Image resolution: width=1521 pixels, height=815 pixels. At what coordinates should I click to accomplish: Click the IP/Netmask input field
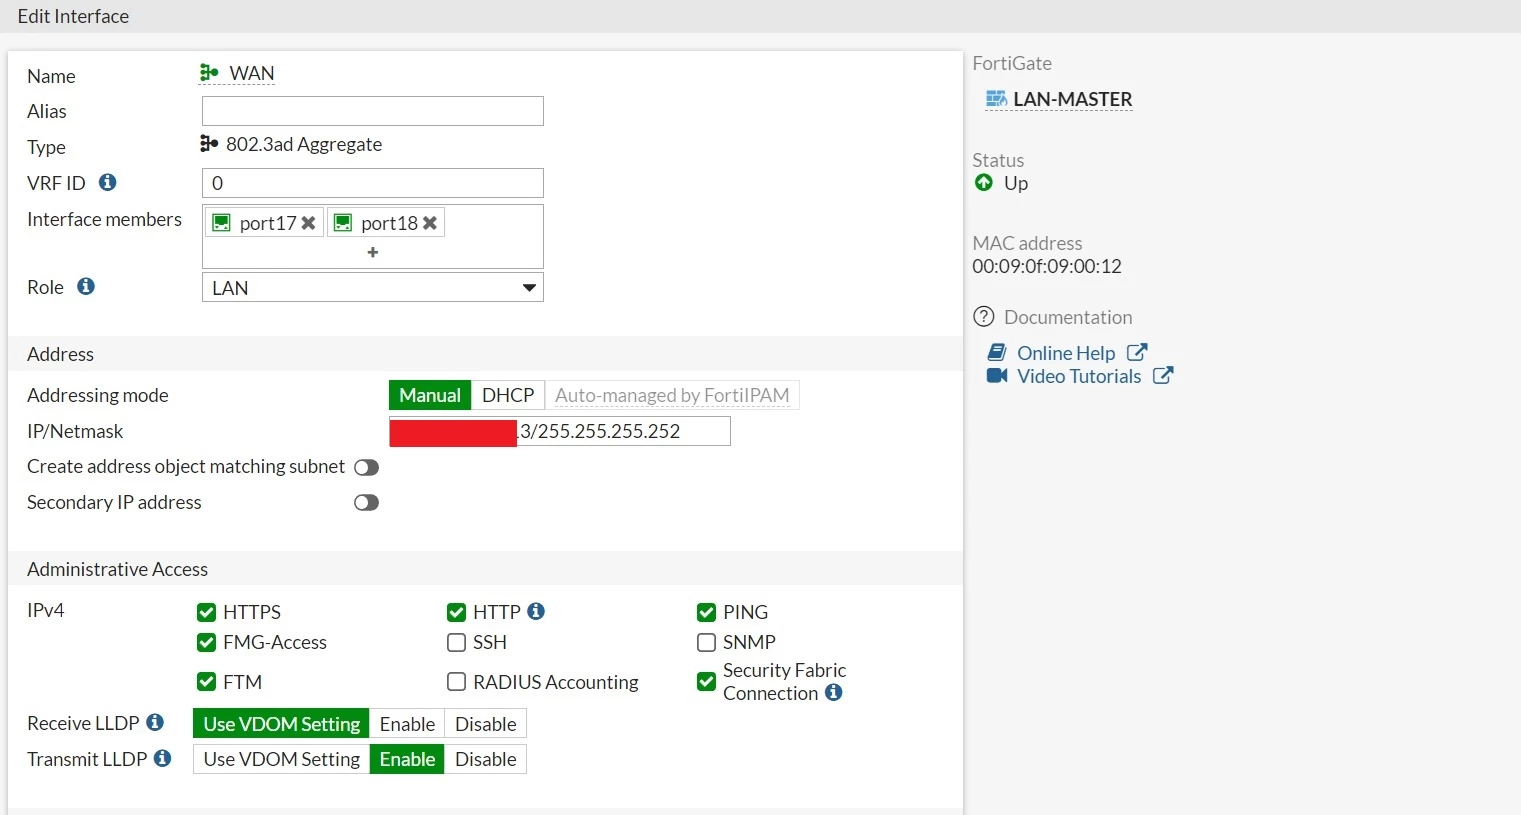tap(560, 431)
